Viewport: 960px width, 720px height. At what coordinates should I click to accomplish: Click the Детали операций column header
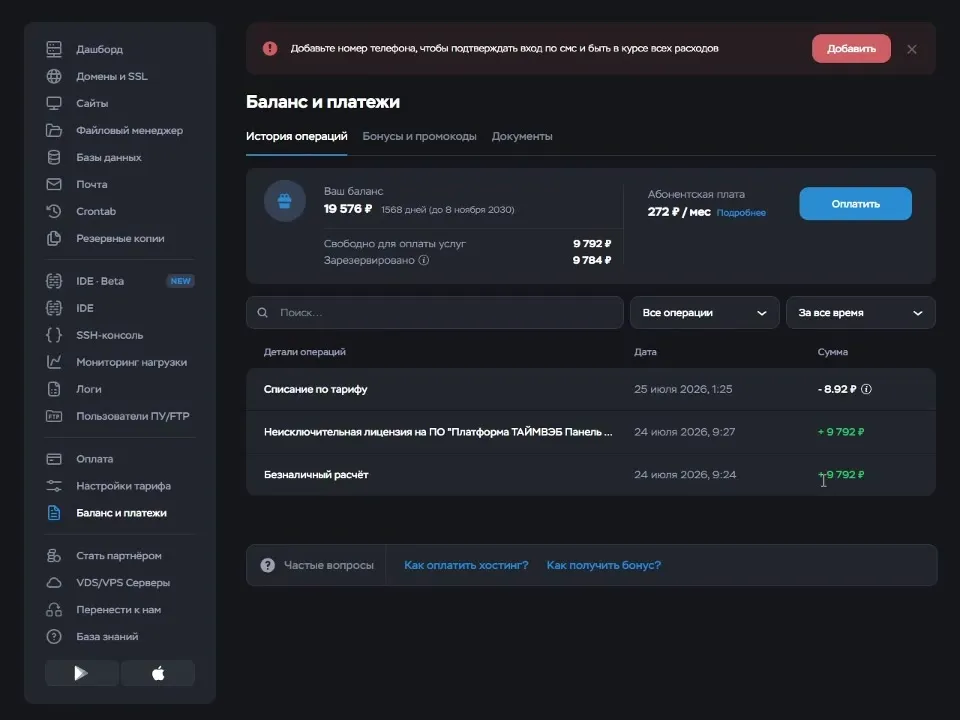tap(304, 352)
